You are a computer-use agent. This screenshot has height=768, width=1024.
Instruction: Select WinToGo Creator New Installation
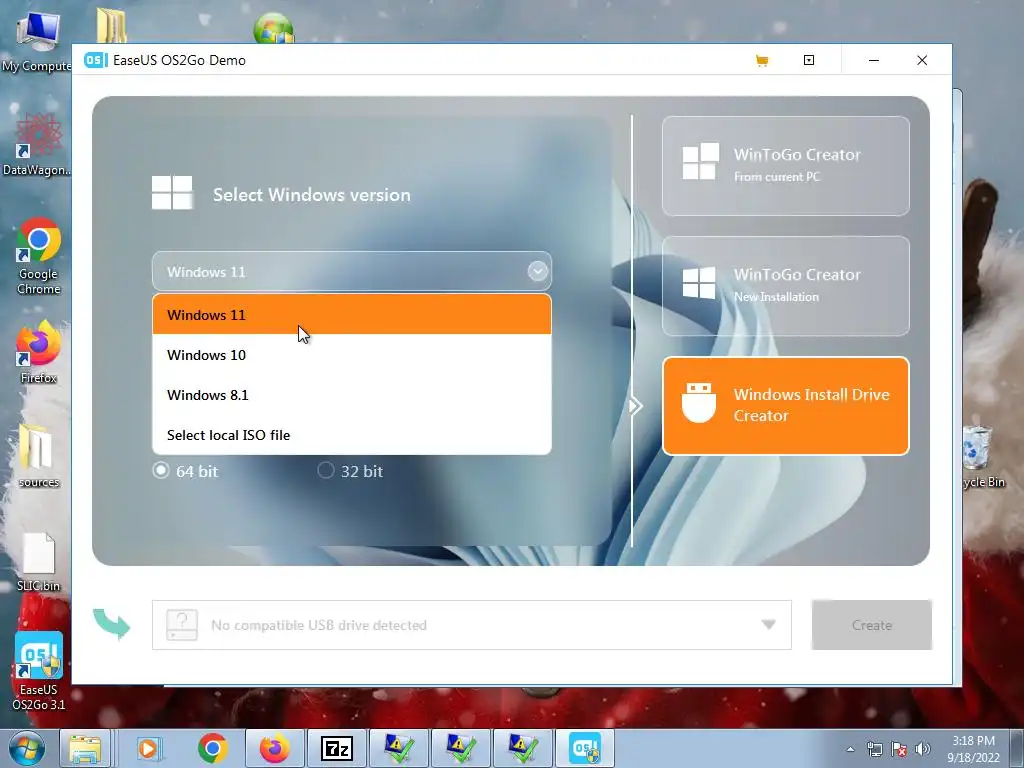pyautogui.click(x=786, y=286)
